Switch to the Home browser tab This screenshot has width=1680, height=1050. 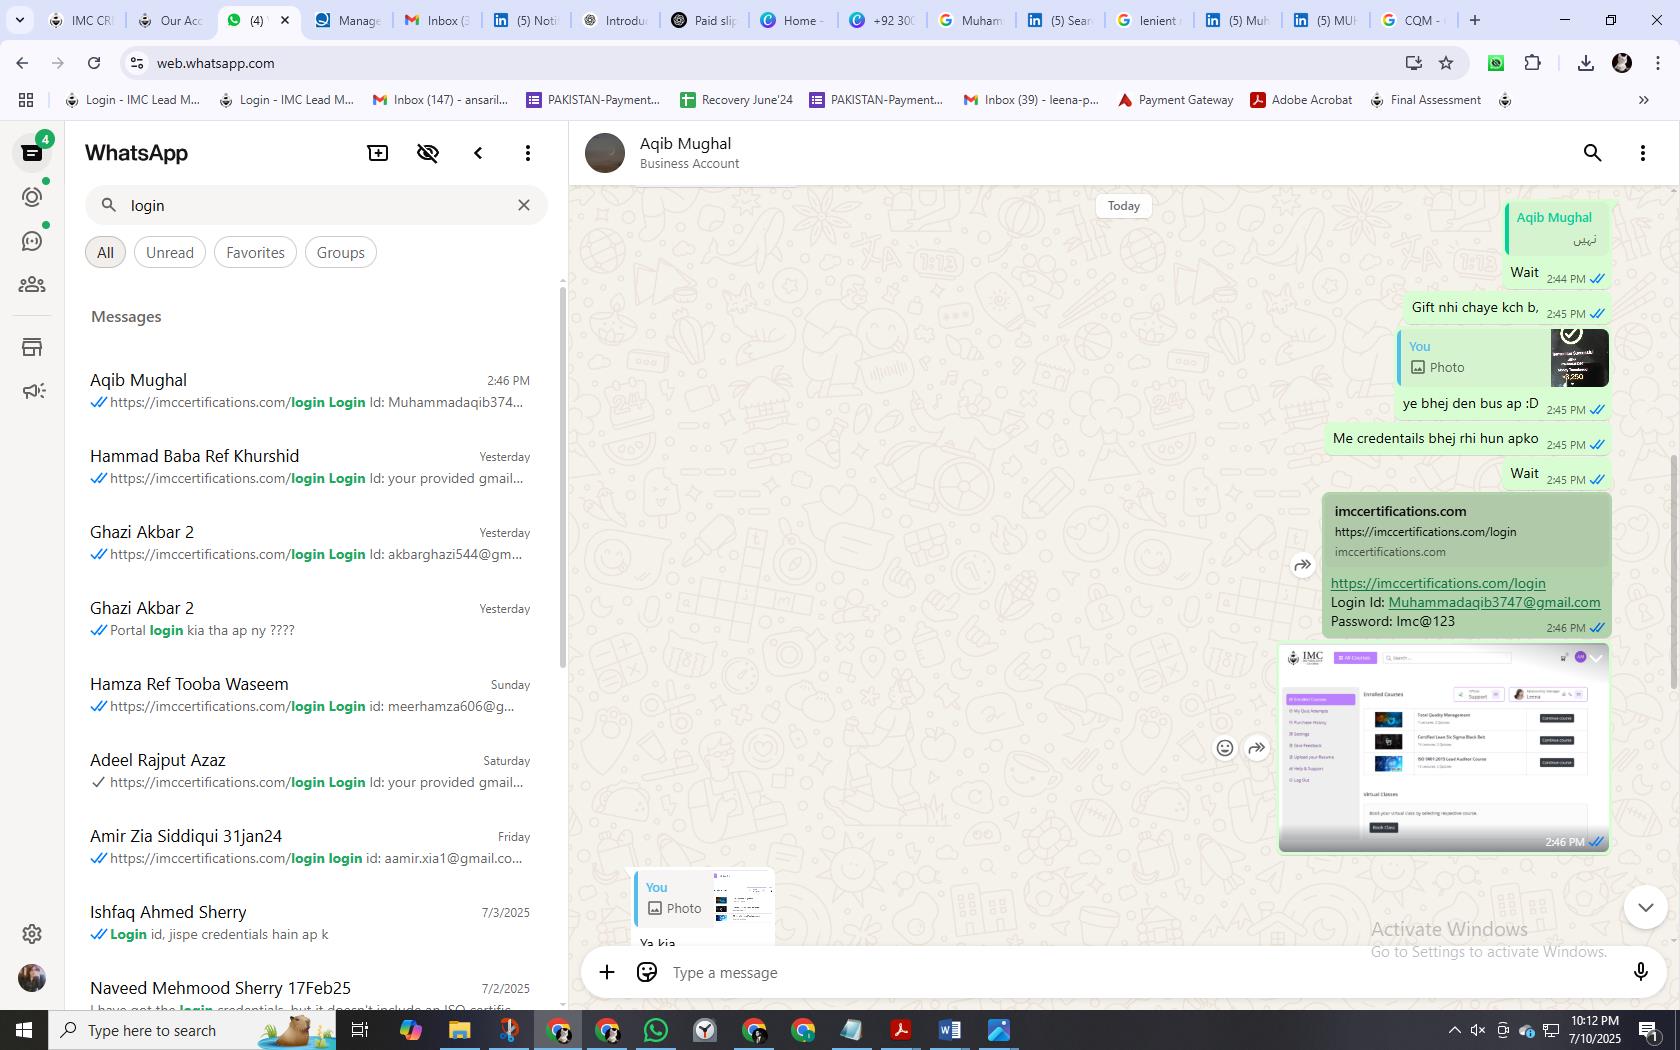pyautogui.click(x=791, y=20)
